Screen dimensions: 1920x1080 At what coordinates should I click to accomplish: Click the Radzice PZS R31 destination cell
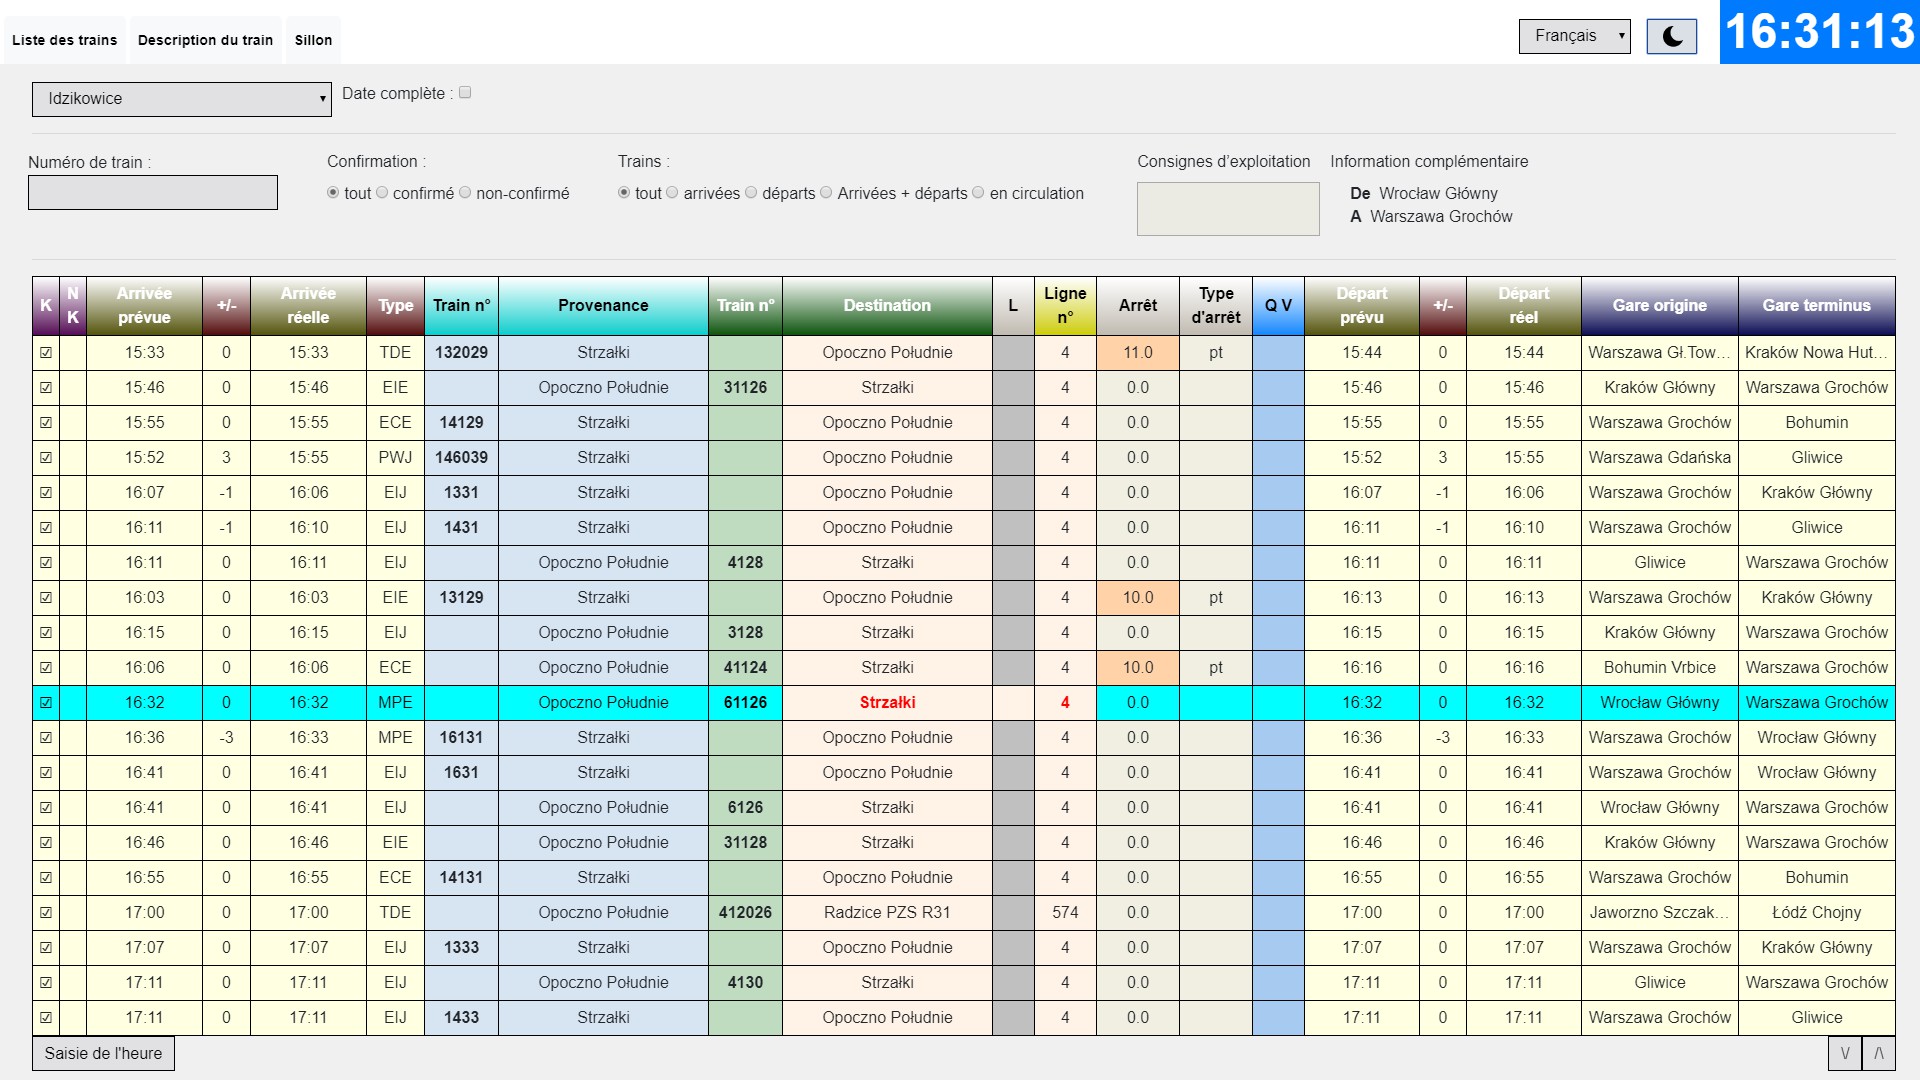pos(887,913)
